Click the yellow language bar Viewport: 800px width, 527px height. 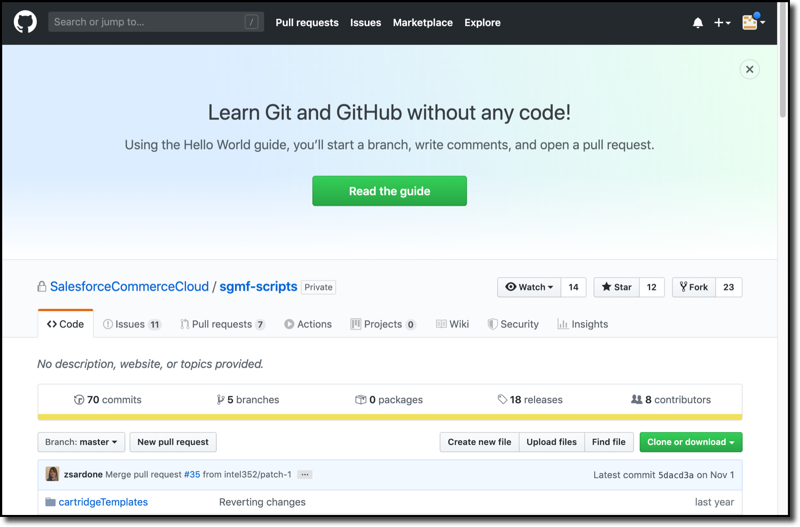(x=390, y=417)
